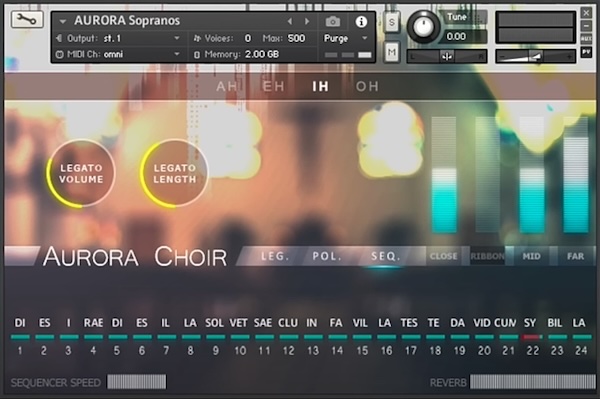Switch to the SEQ. mode tab
This screenshot has width=600, height=399.
point(386,256)
